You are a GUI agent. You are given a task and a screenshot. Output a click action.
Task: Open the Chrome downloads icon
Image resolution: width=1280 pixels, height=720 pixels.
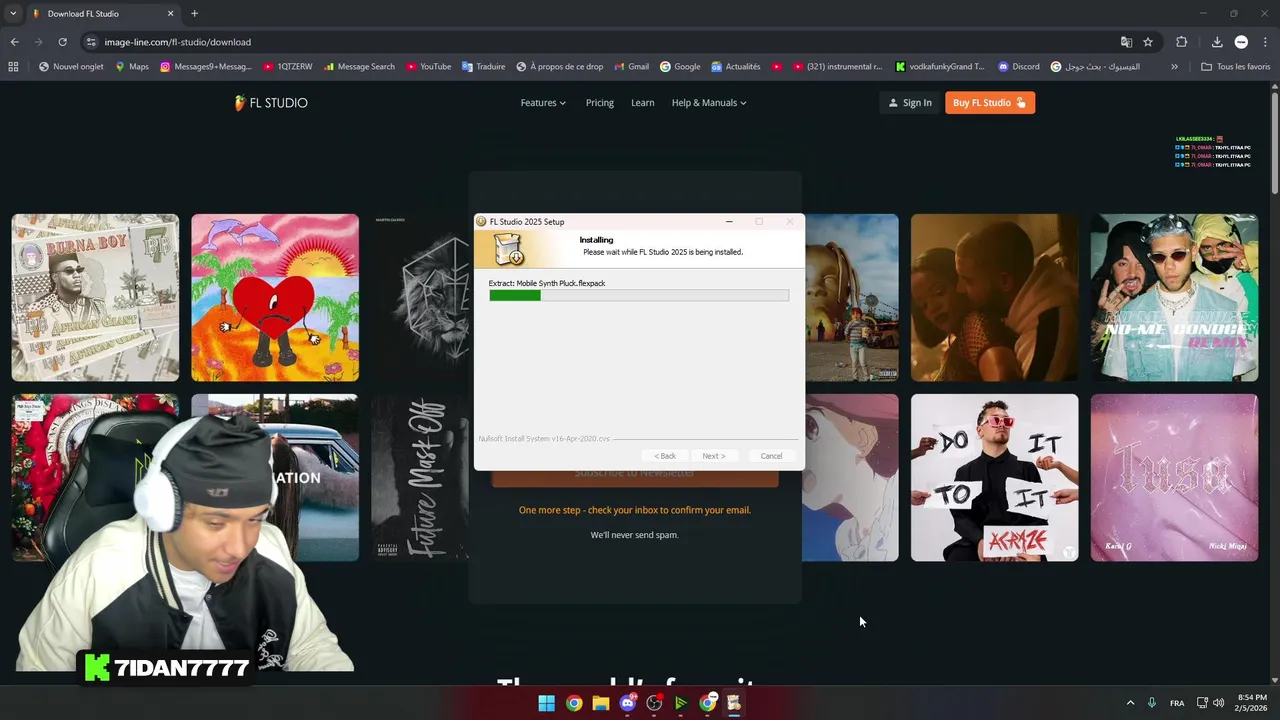point(1217,42)
